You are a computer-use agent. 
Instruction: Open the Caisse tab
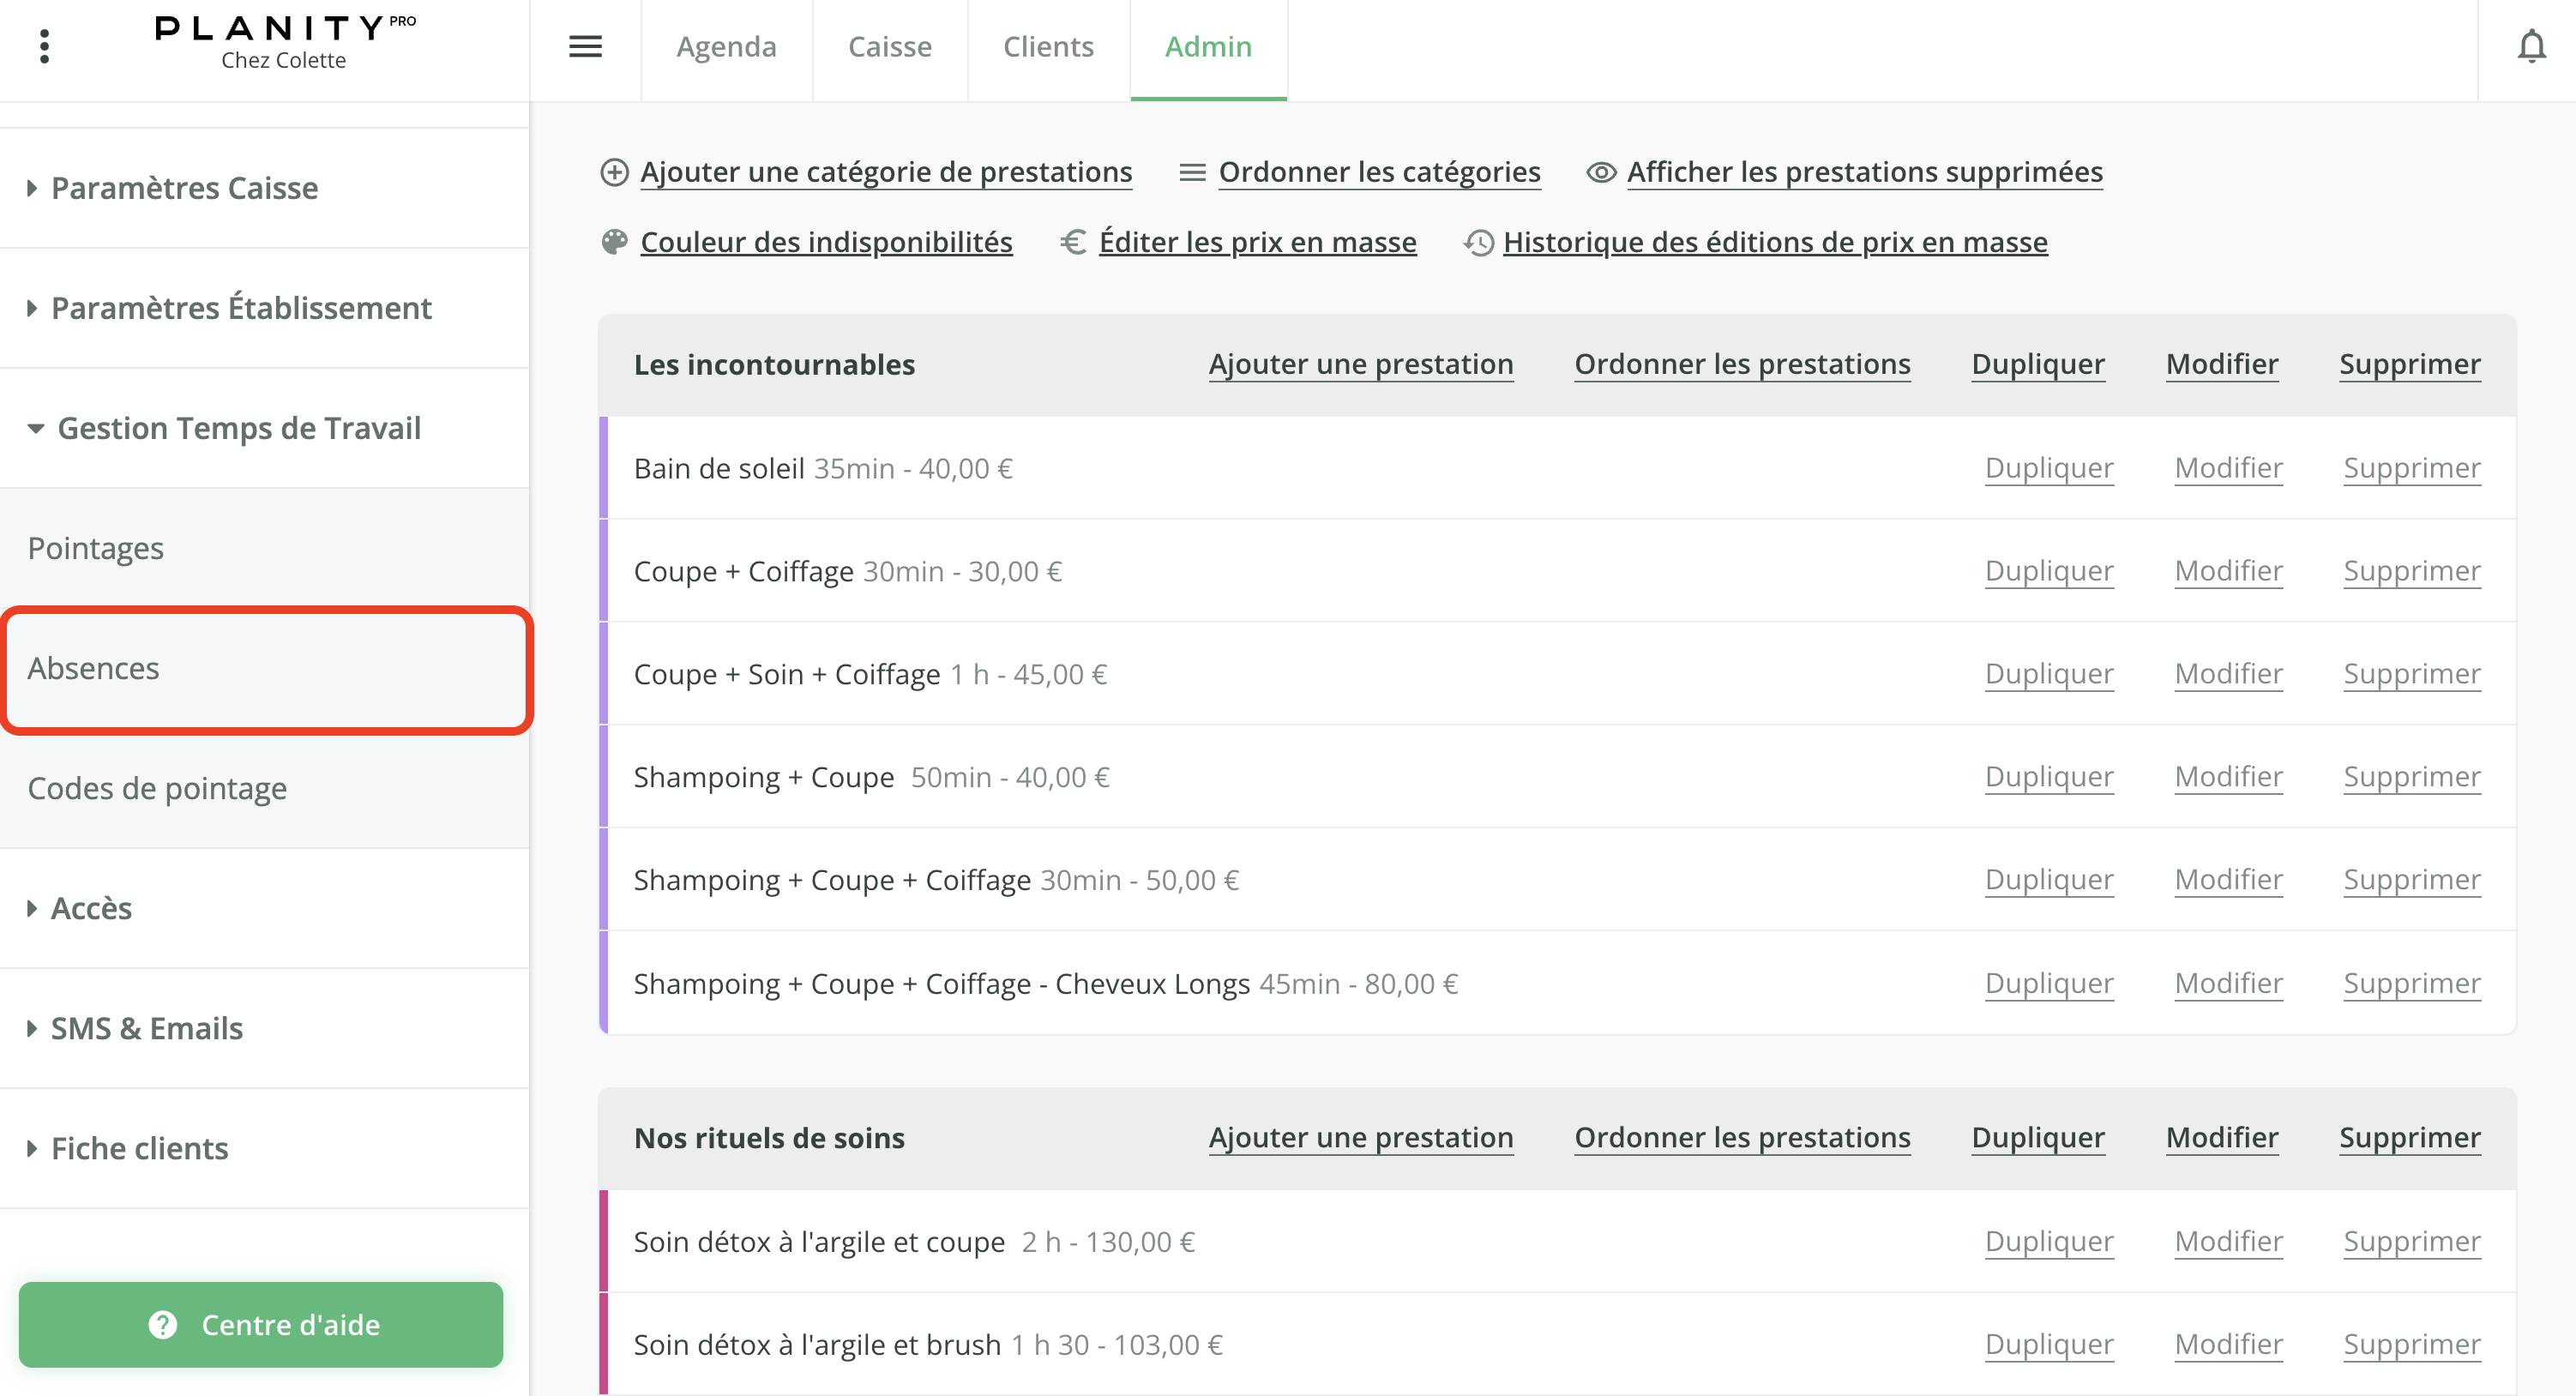889,46
